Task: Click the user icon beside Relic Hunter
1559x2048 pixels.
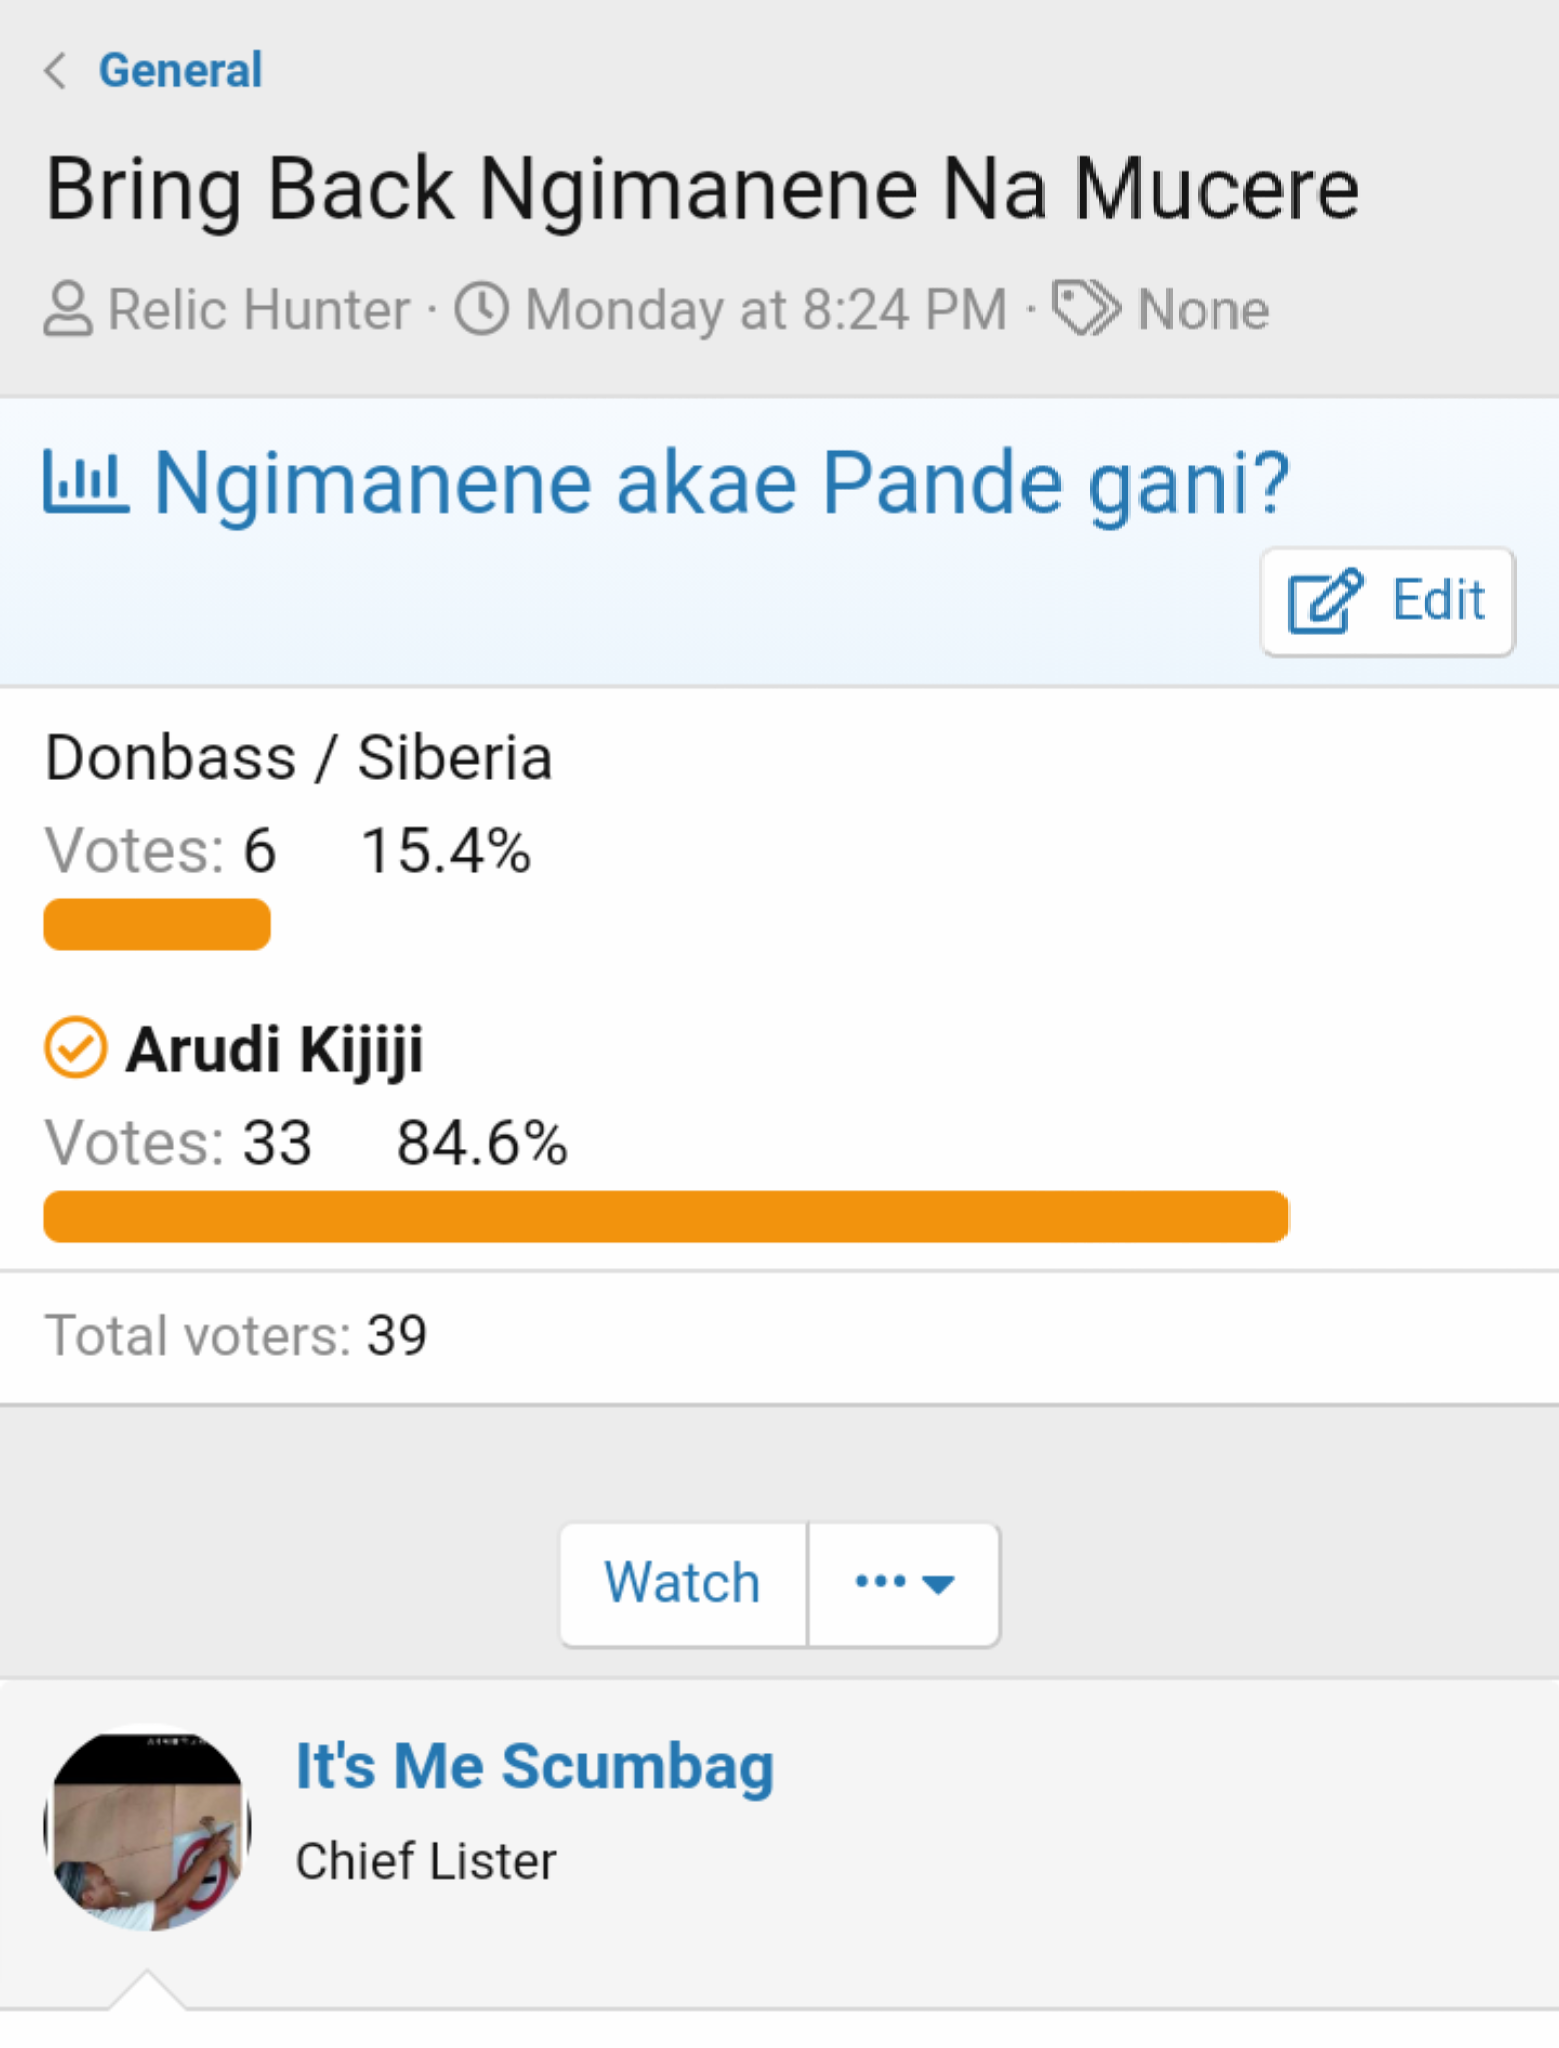Action: pos(68,309)
